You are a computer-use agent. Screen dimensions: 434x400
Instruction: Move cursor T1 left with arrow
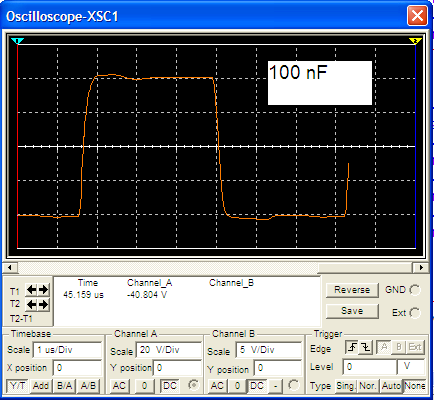point(31,290)
